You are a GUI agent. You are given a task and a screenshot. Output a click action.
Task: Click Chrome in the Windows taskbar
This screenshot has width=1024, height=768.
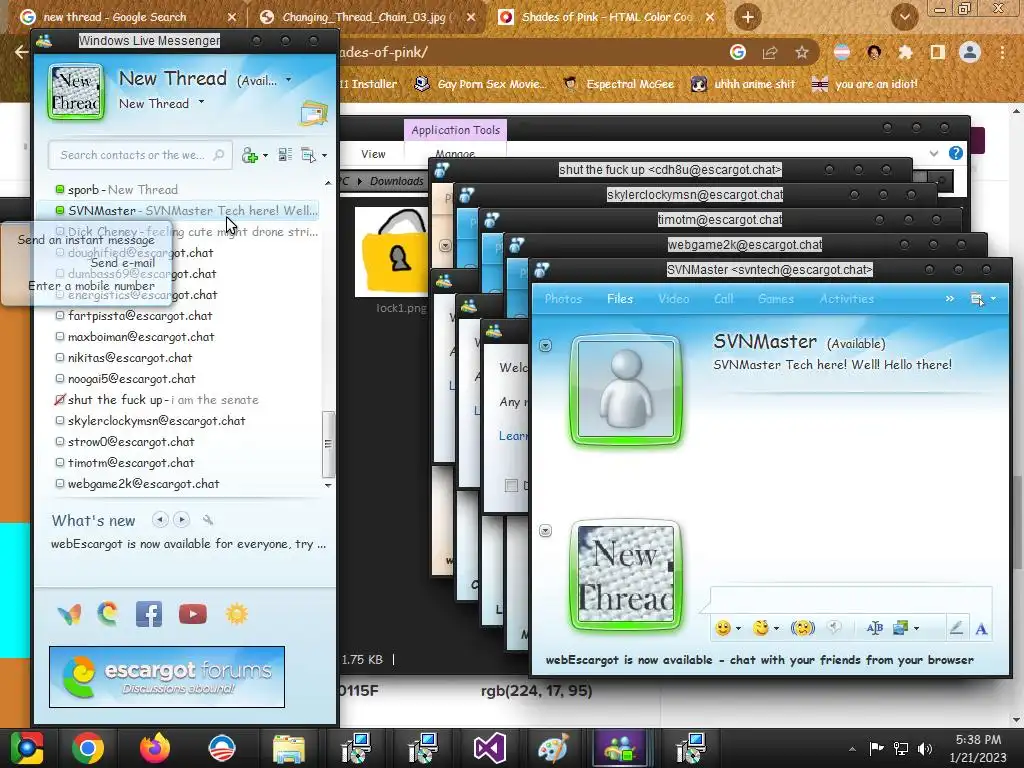pyautogui.click(x=88, y=748)
